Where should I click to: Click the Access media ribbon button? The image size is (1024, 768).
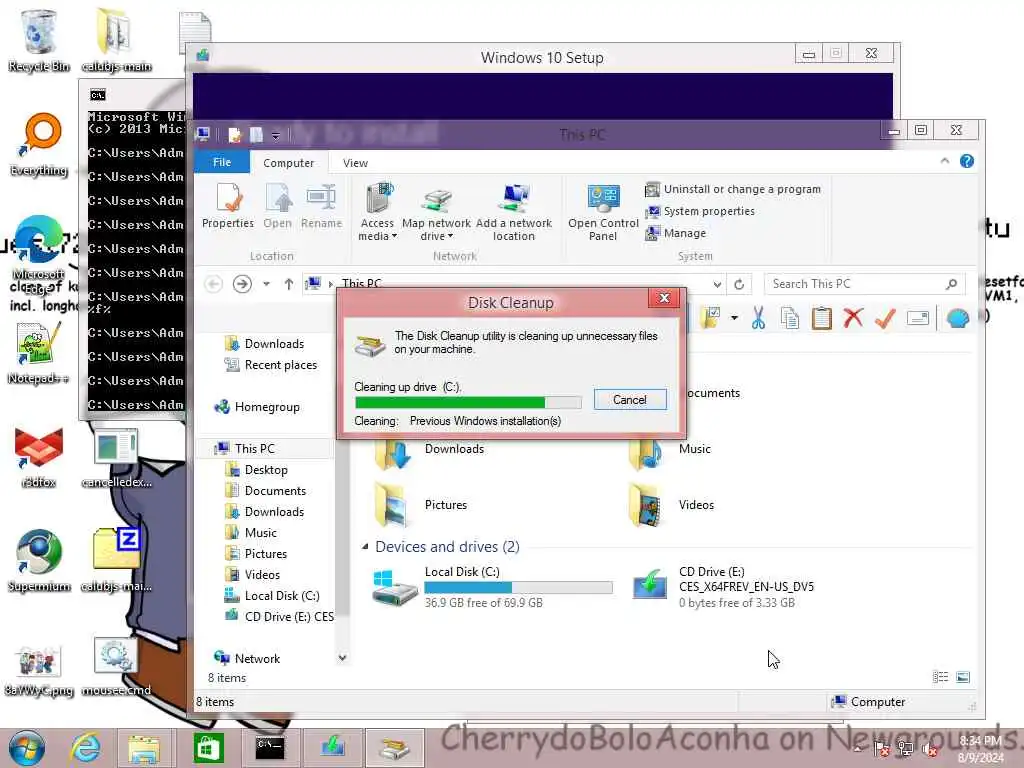(x=377, y=212)
